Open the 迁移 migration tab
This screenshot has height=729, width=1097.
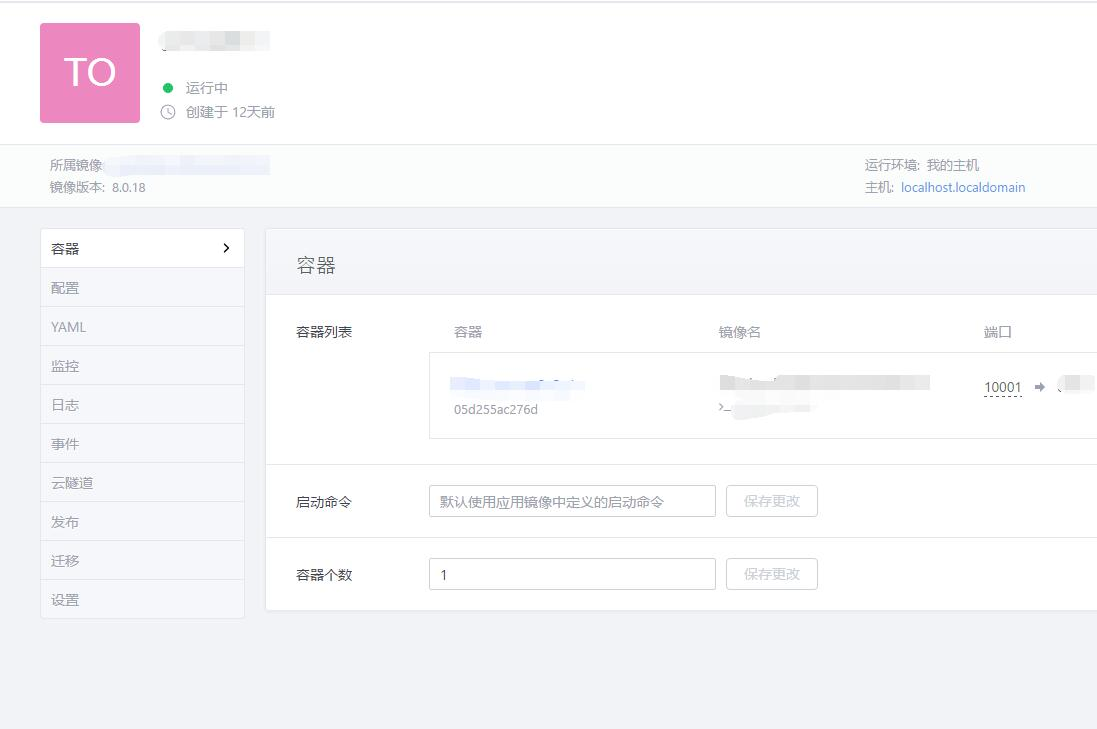point(143,560)
